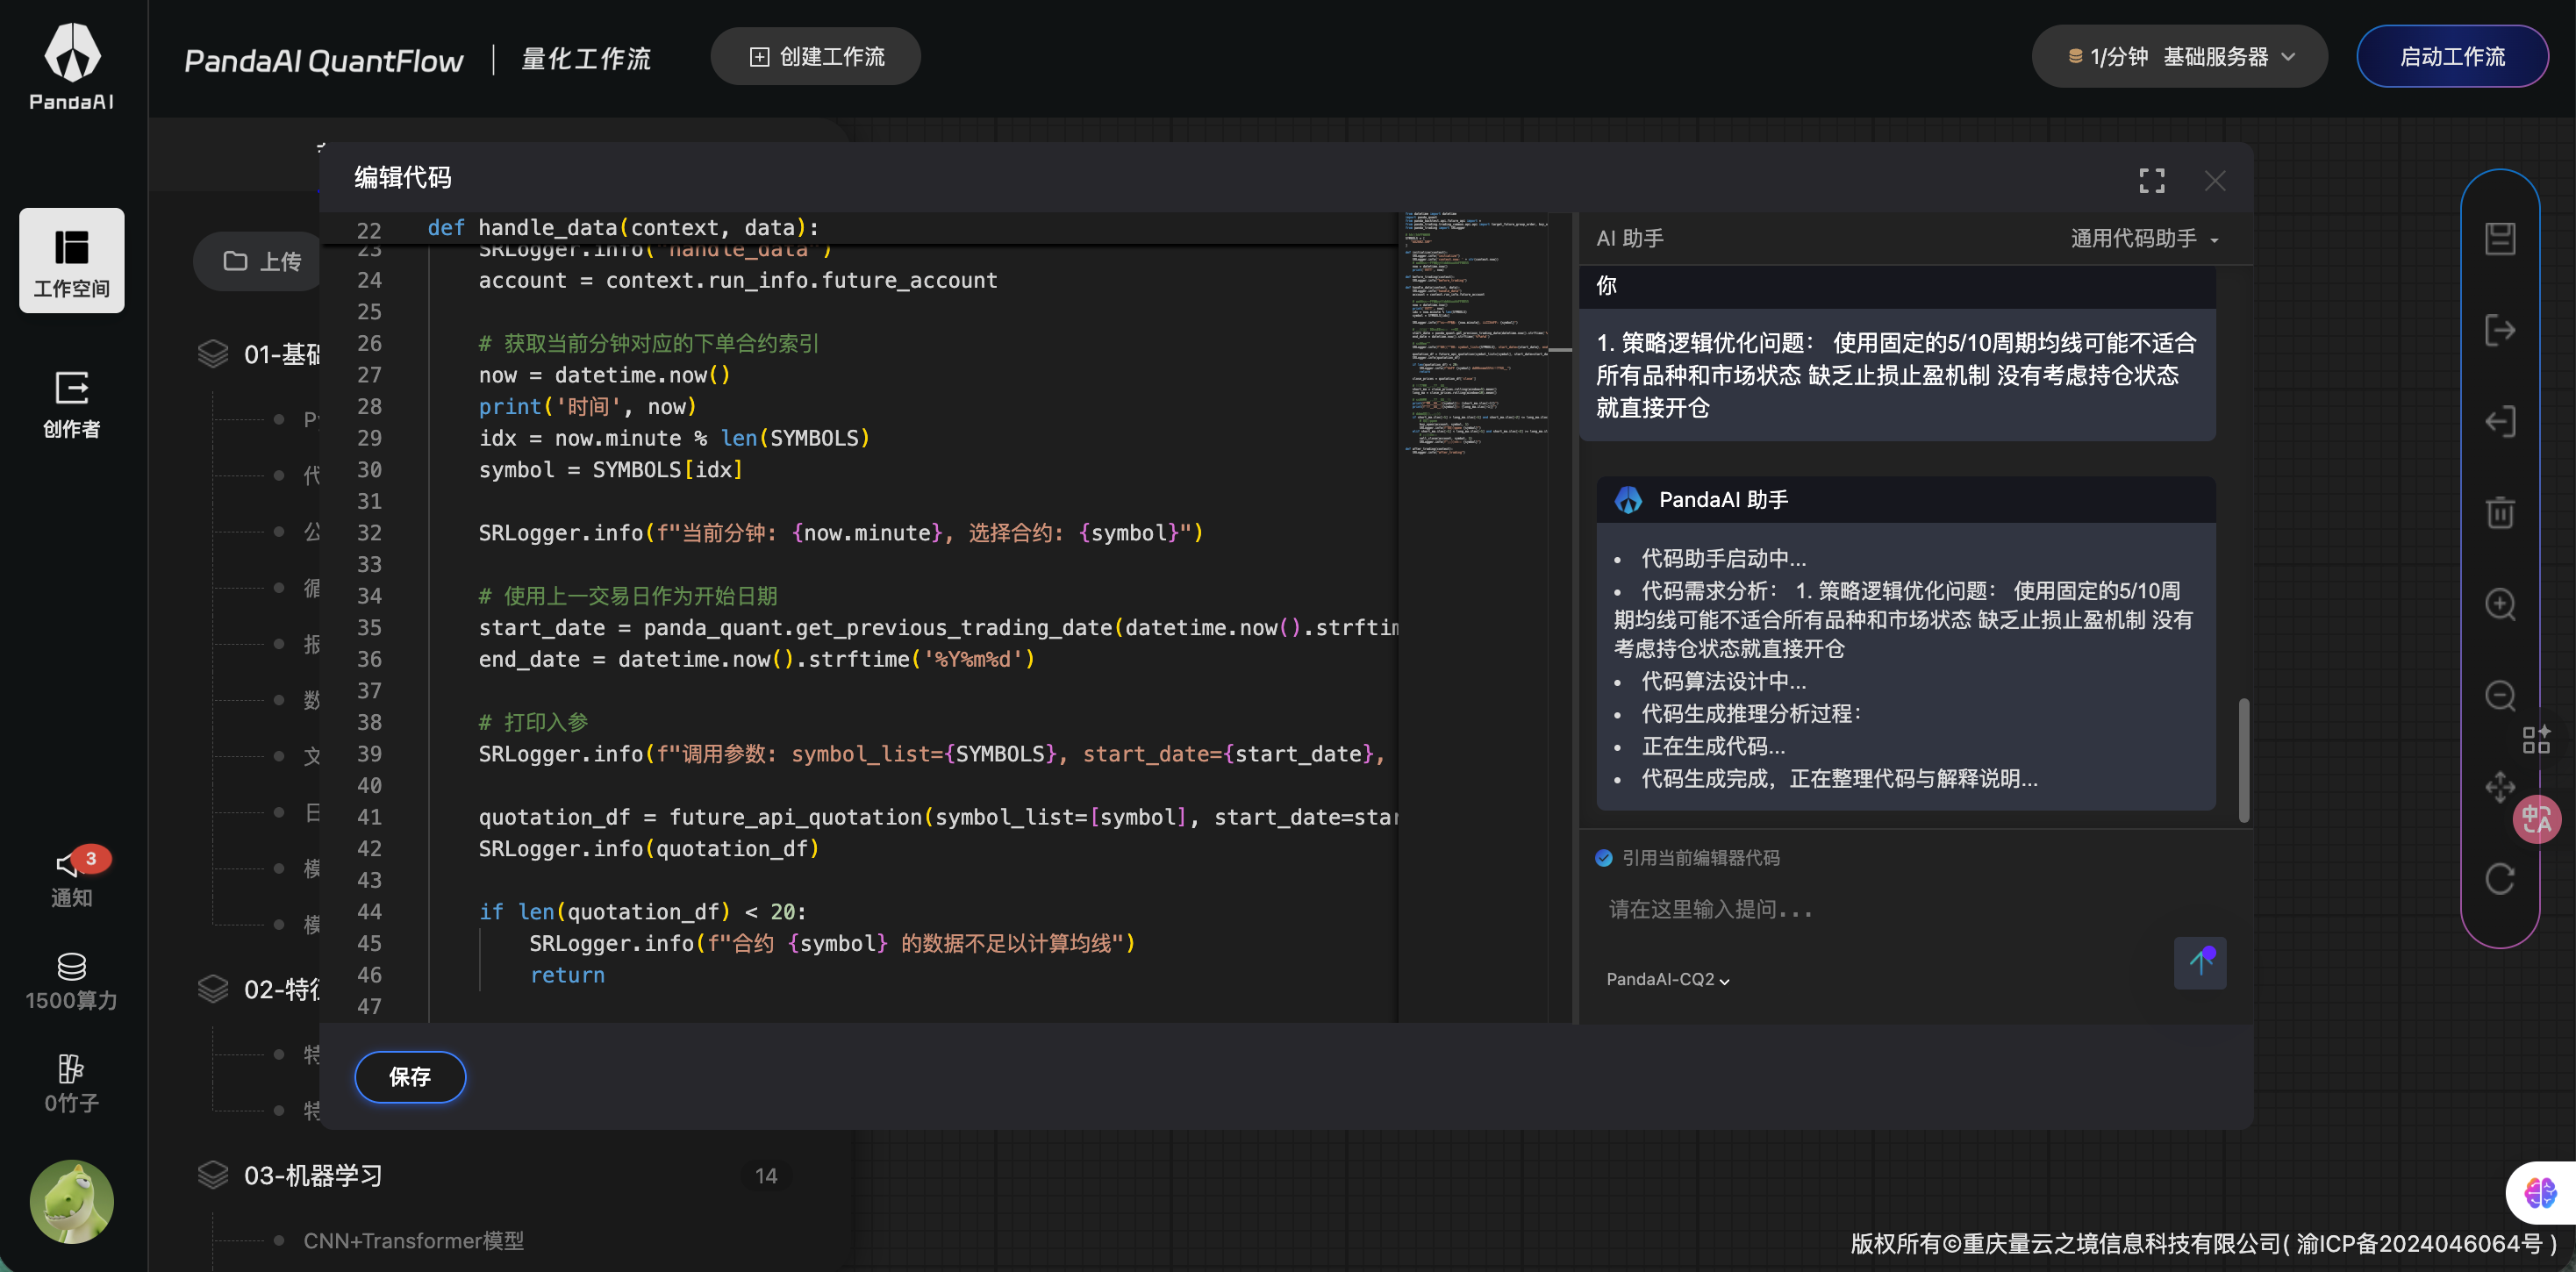
Task: Click the AI chat input field
Action: [x=1880, y=909]
